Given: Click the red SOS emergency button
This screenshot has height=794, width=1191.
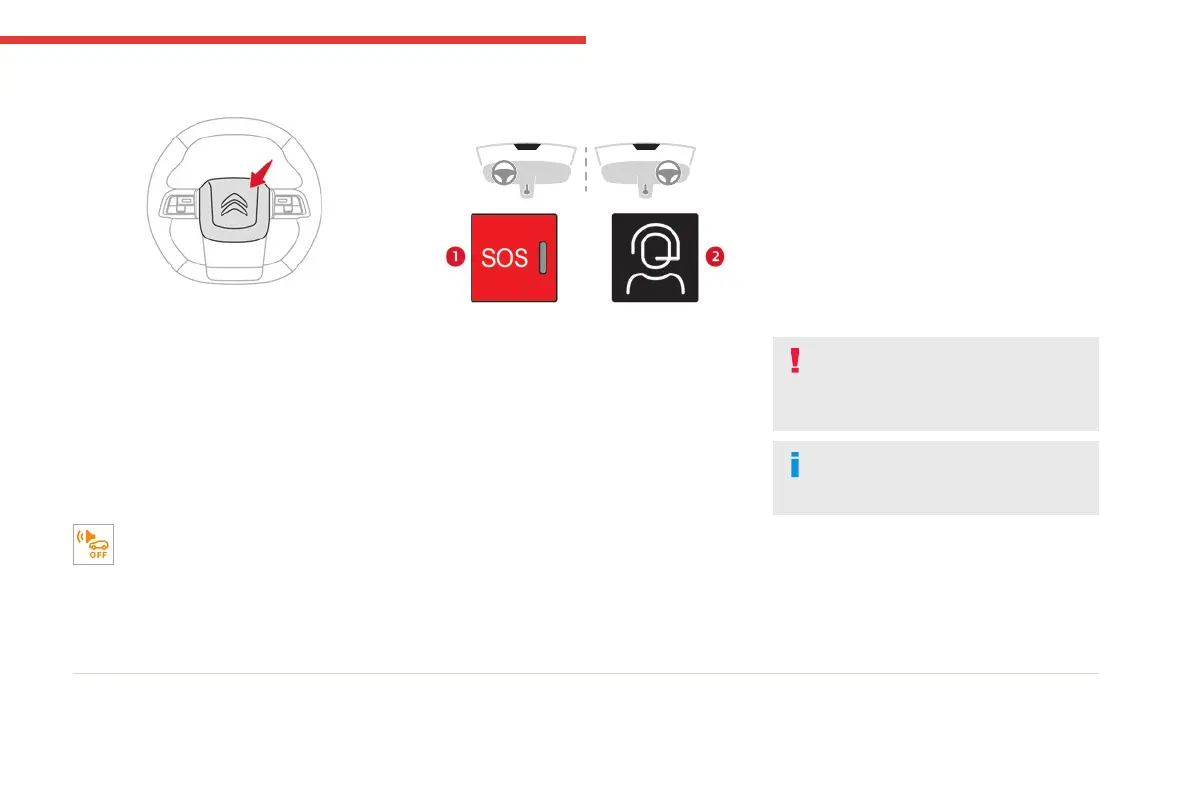Looking at the screenshot, I should click(x=514, y=258).
